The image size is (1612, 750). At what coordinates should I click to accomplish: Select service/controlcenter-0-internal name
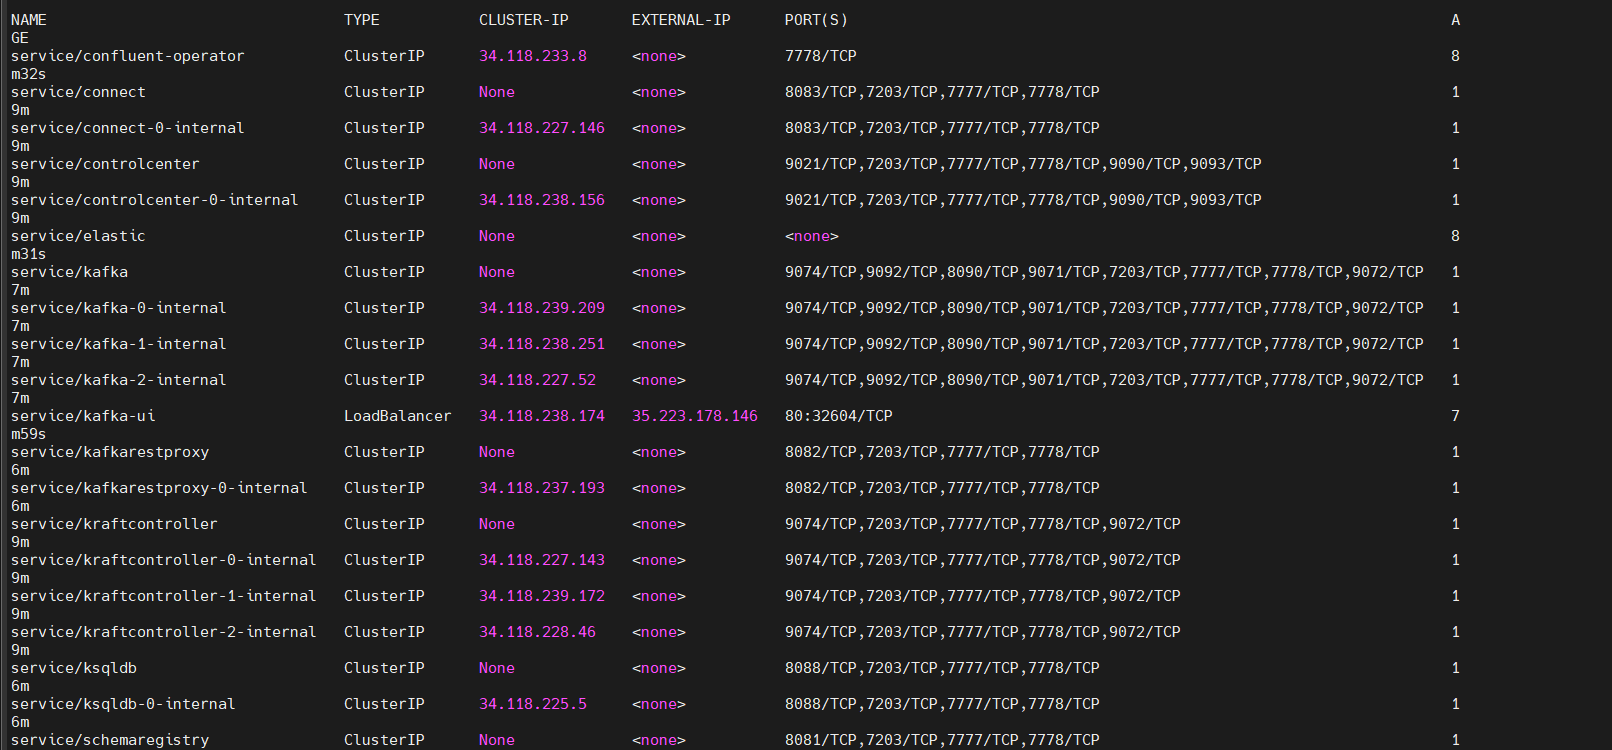coord(155,200)
